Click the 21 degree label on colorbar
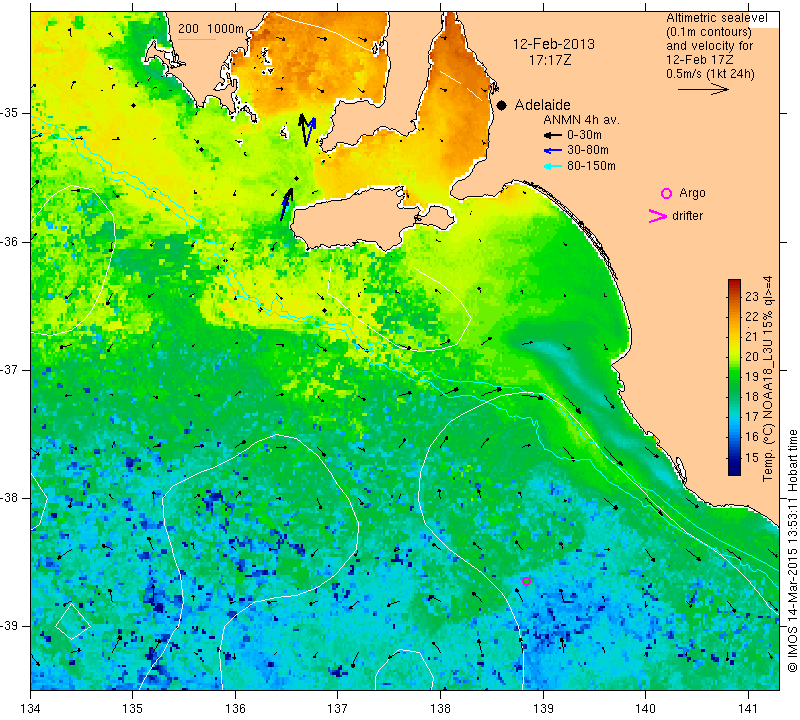The width and height of the screenshot is (800, 720). 752,337
